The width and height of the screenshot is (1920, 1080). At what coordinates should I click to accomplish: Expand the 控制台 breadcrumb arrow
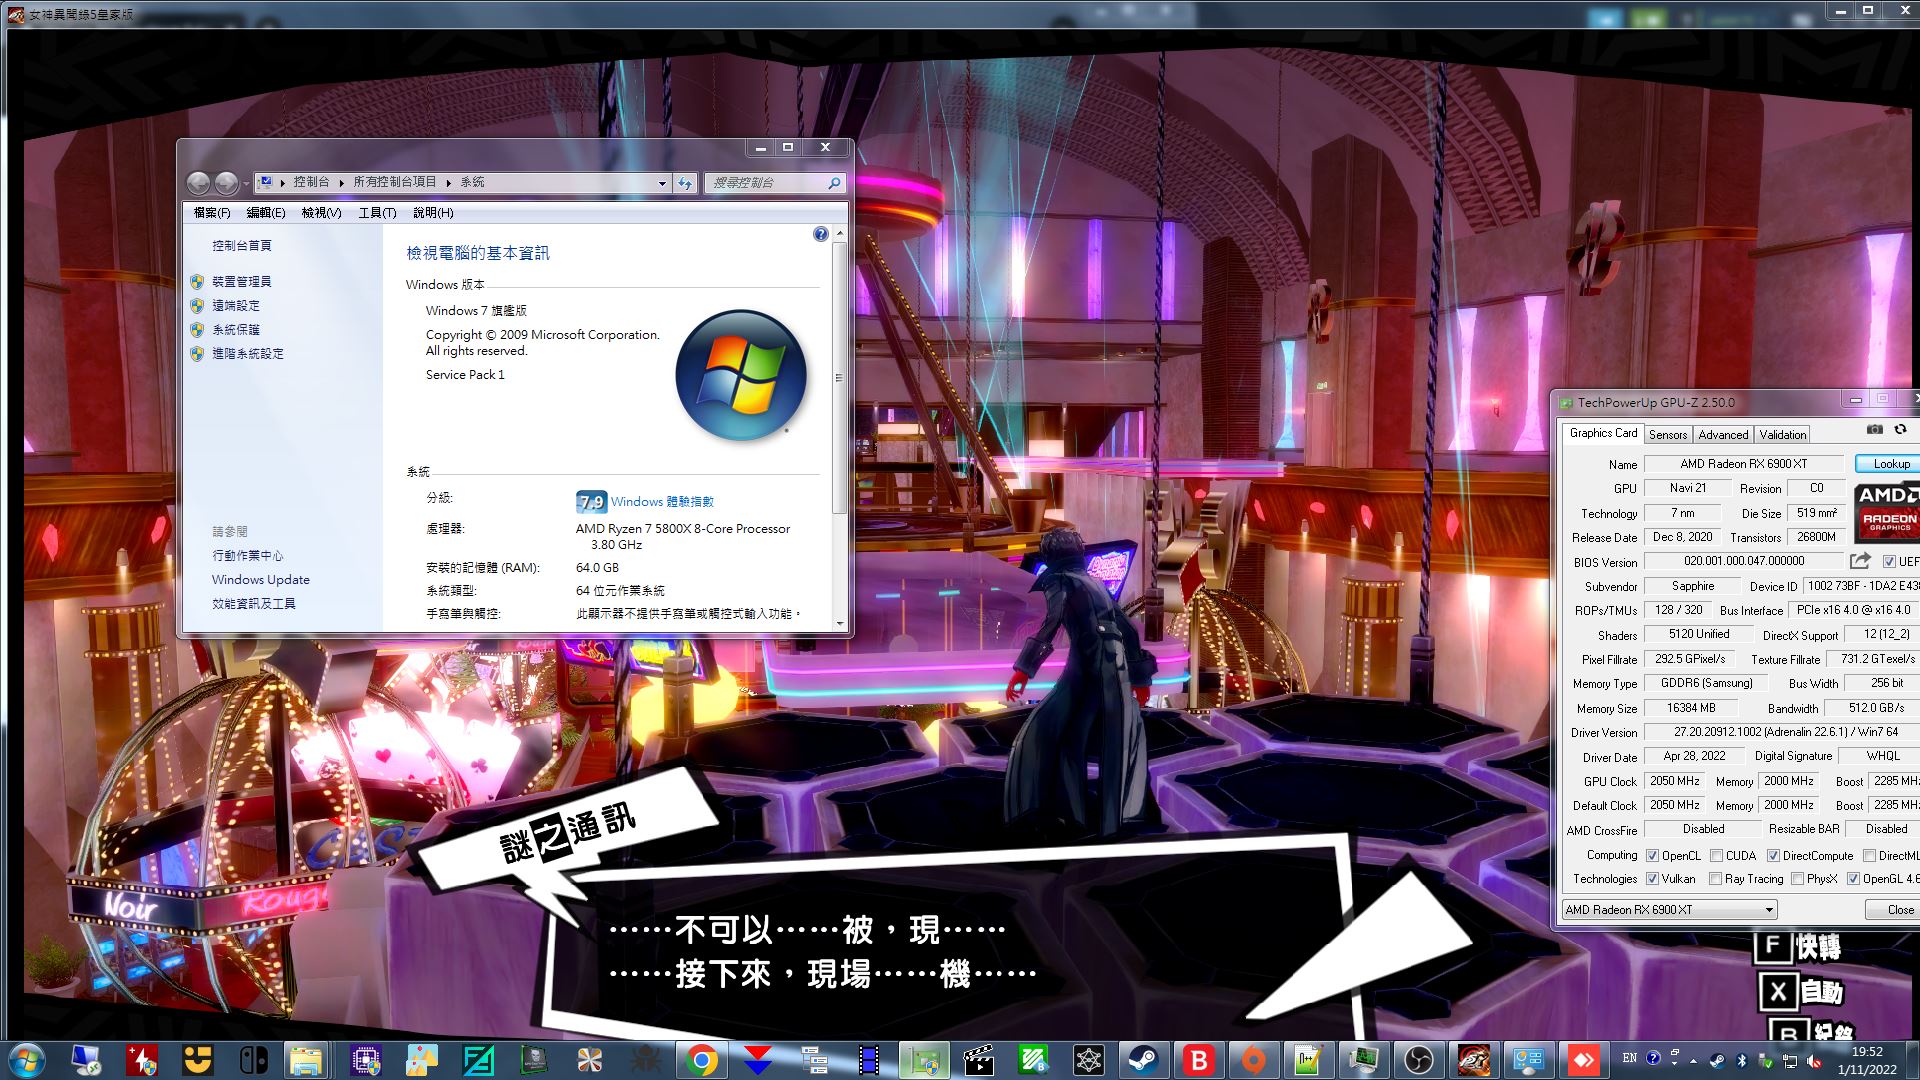click(x=341, y=183)
